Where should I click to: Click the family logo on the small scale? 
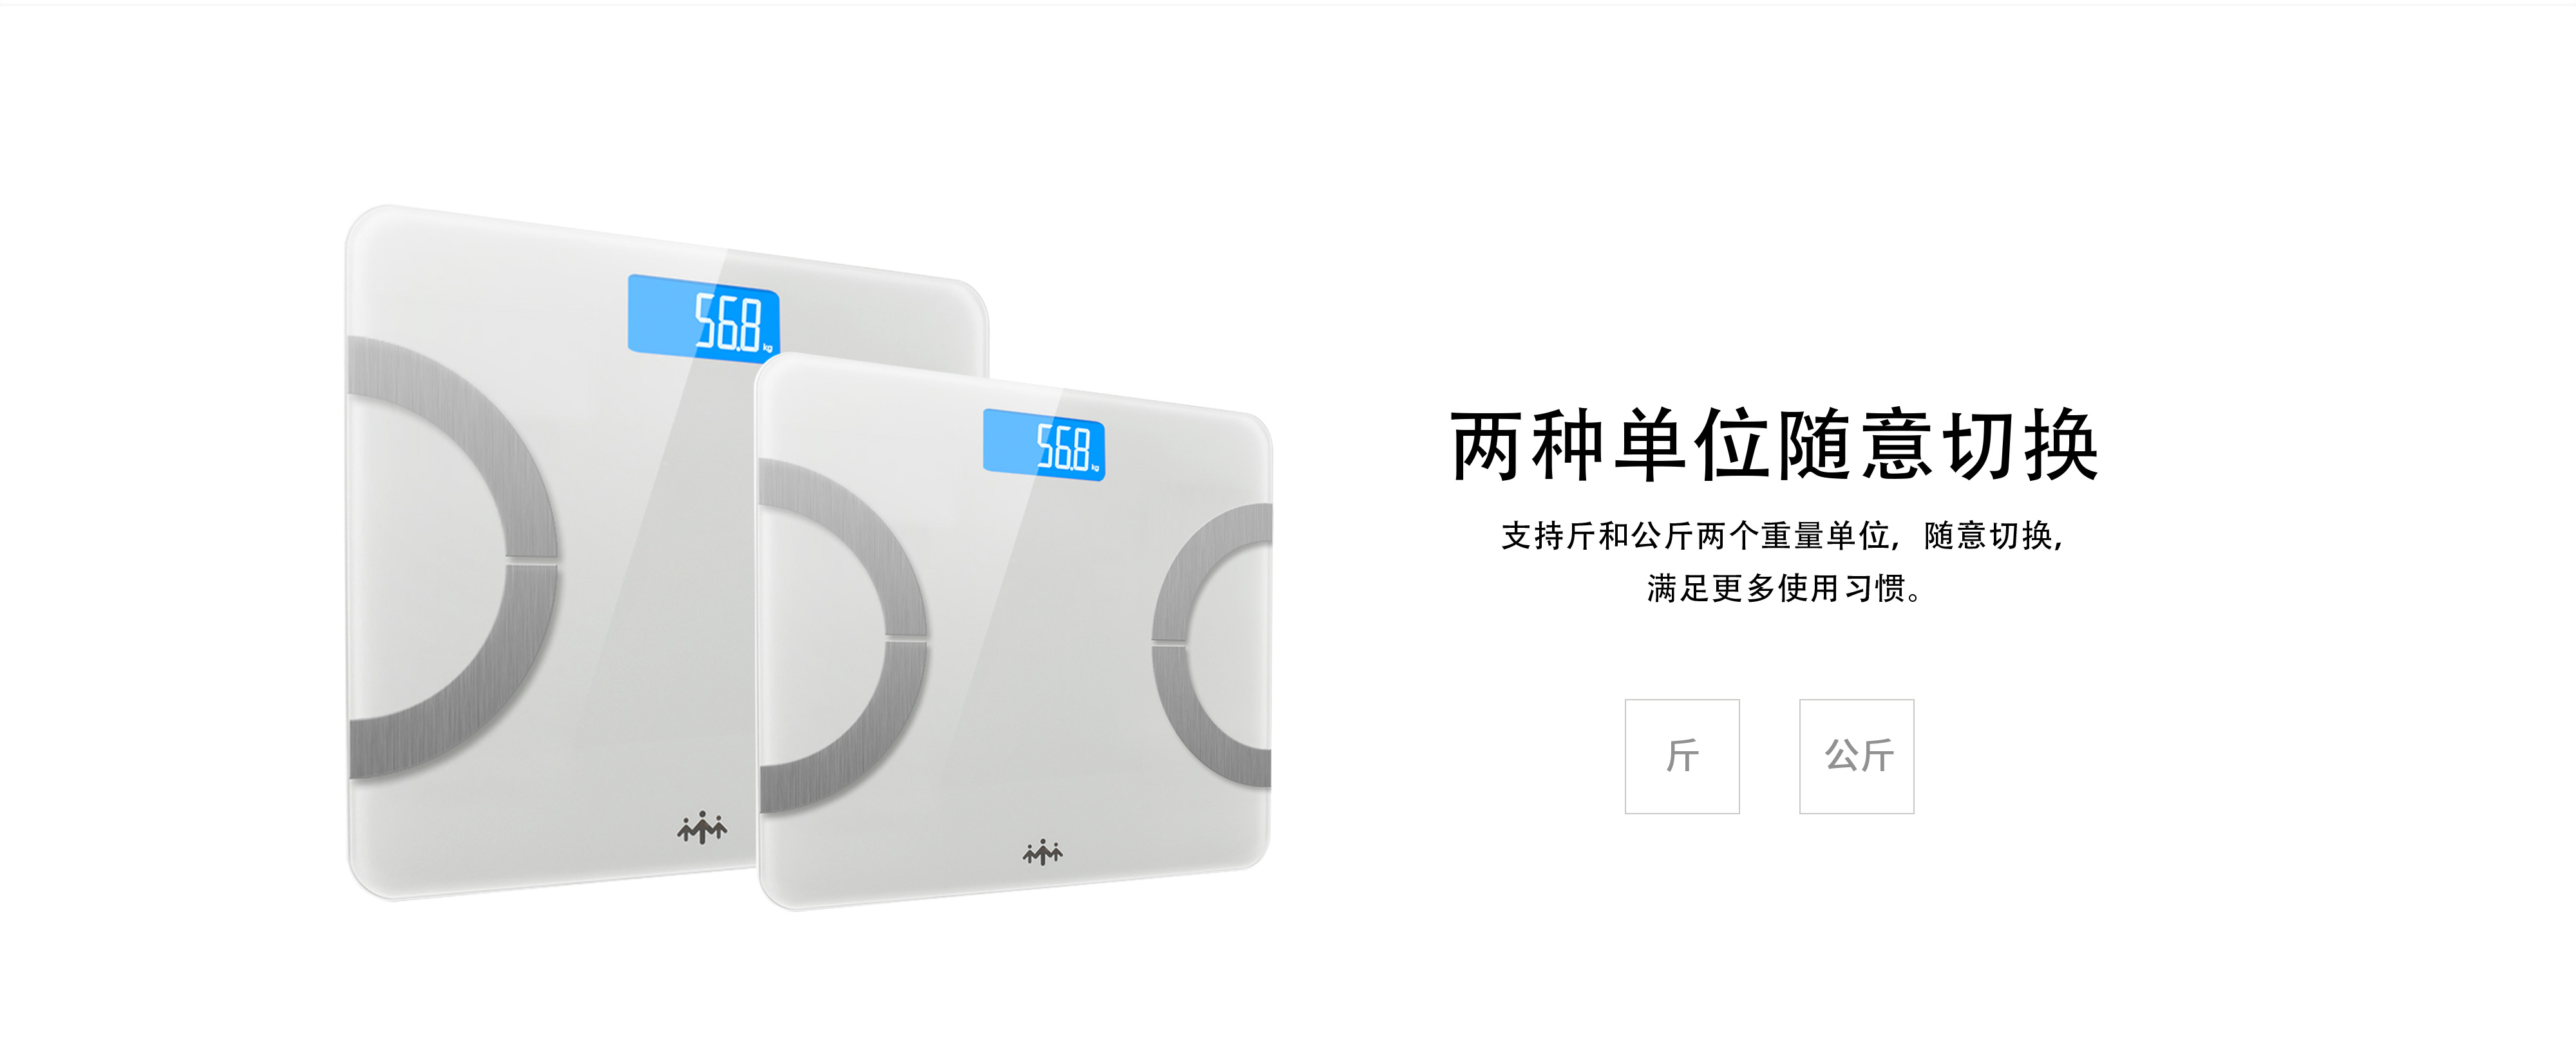click(1042, 852)
